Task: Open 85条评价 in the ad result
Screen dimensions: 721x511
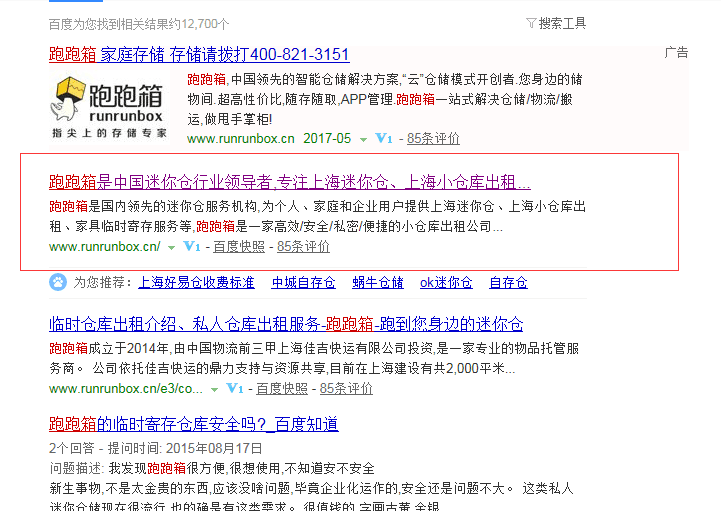Action: tap(433, 138)
